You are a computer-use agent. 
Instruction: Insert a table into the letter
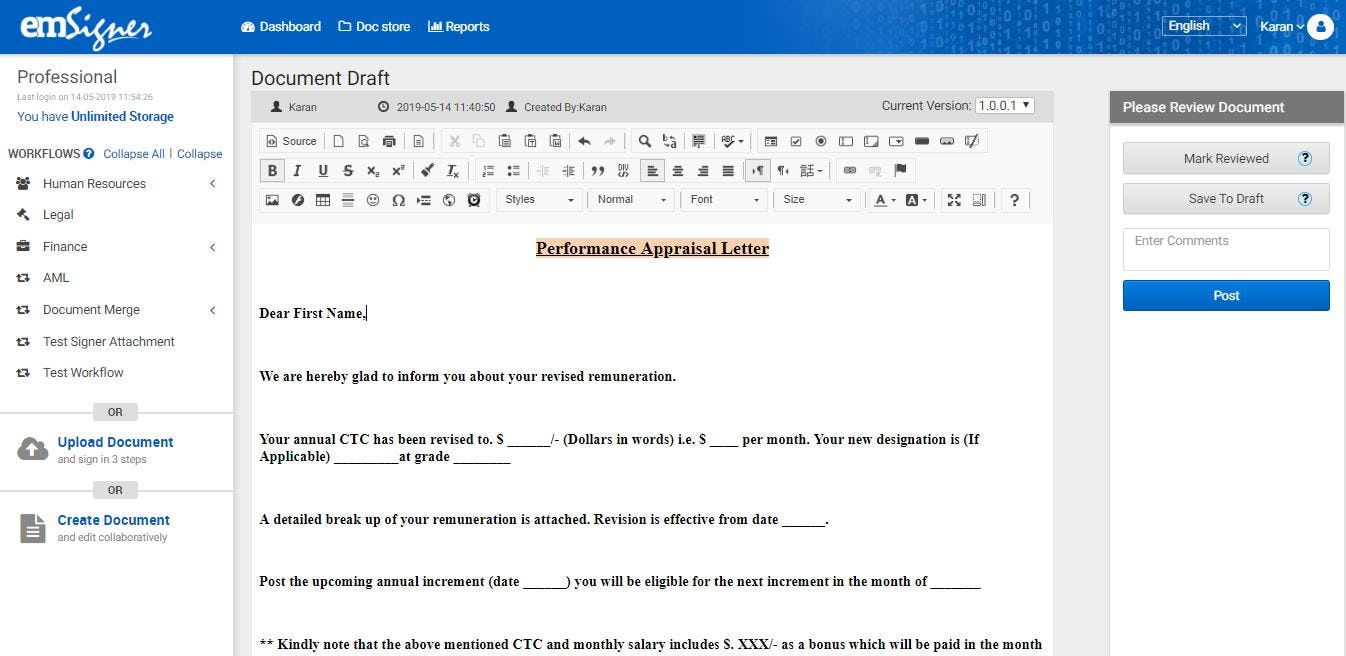click(x=322, y=200)
